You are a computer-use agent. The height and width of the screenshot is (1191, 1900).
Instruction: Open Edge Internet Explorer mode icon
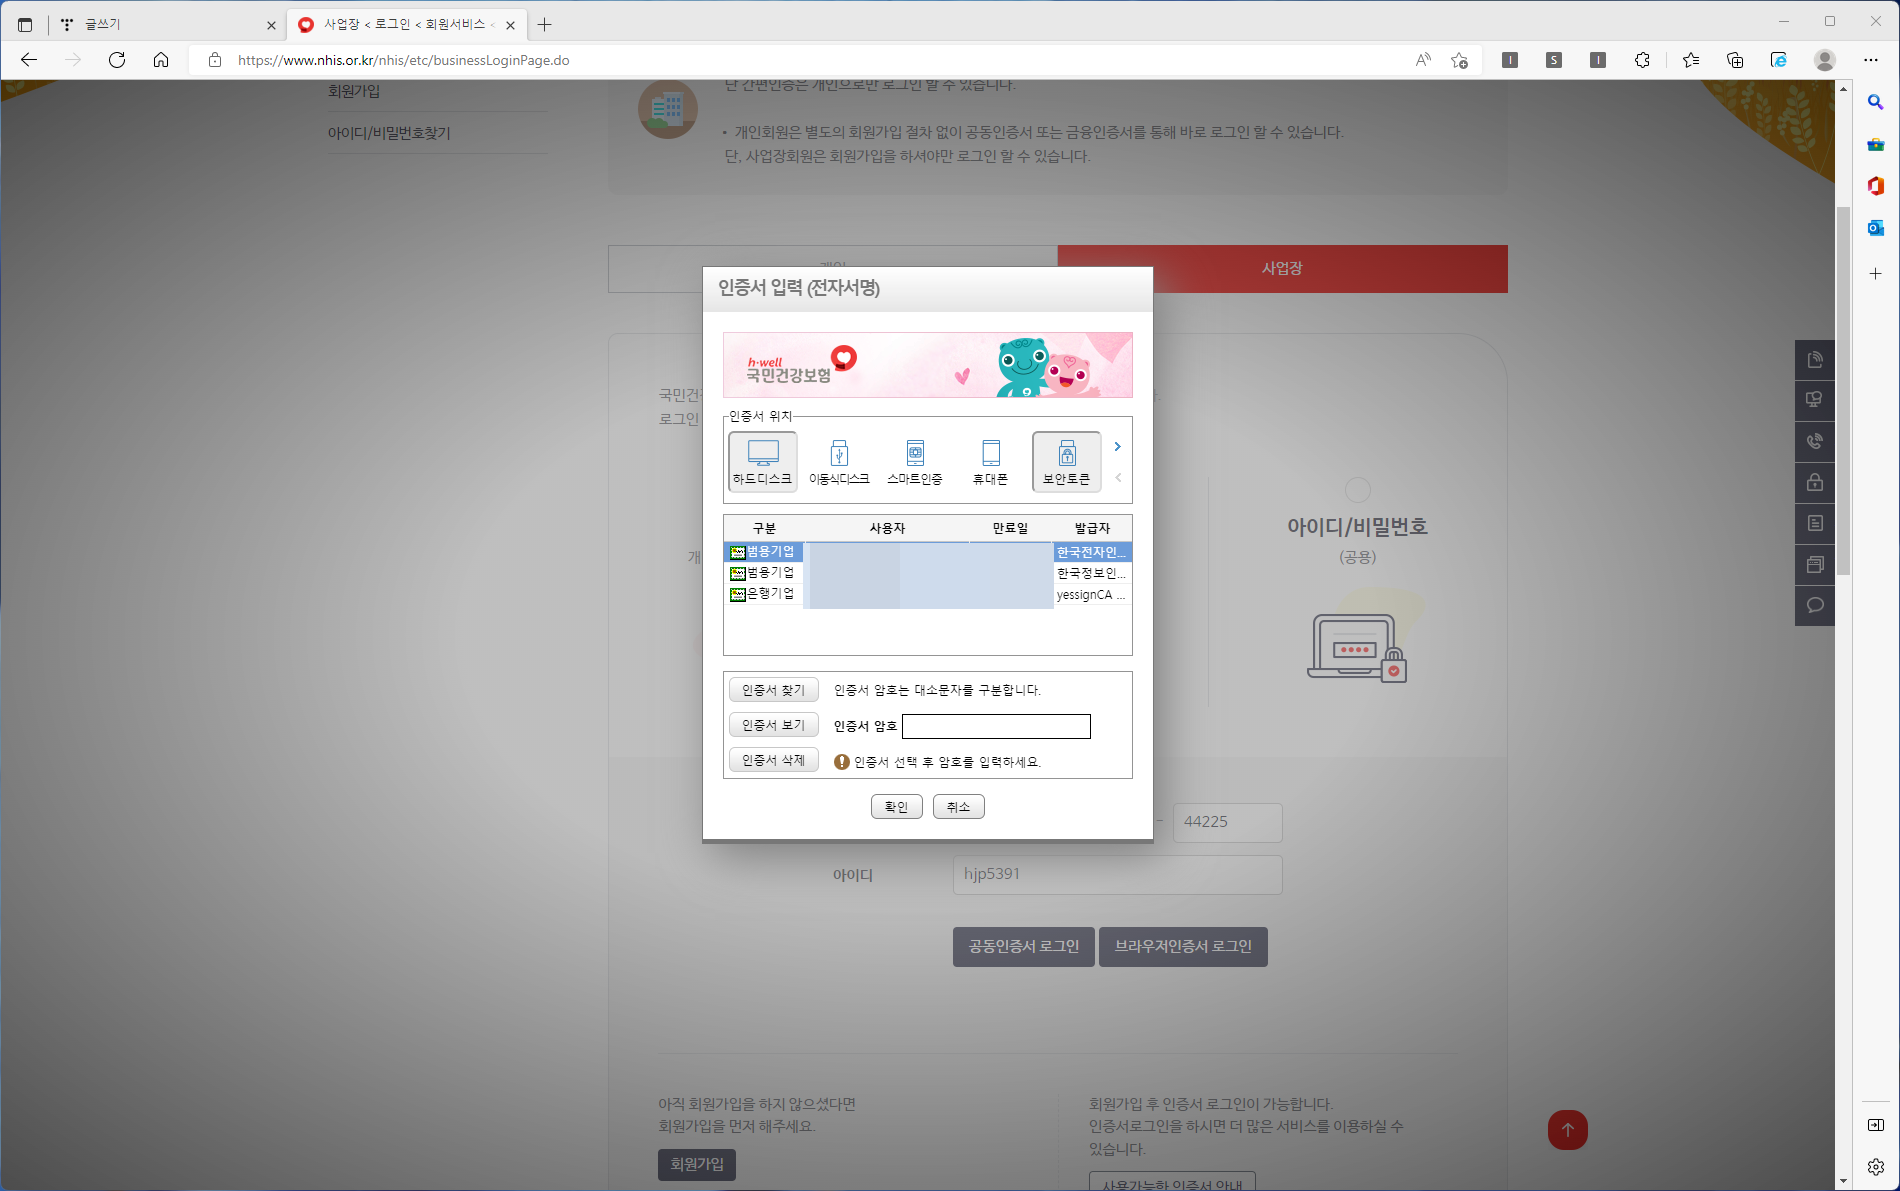tap(1779, 60)
